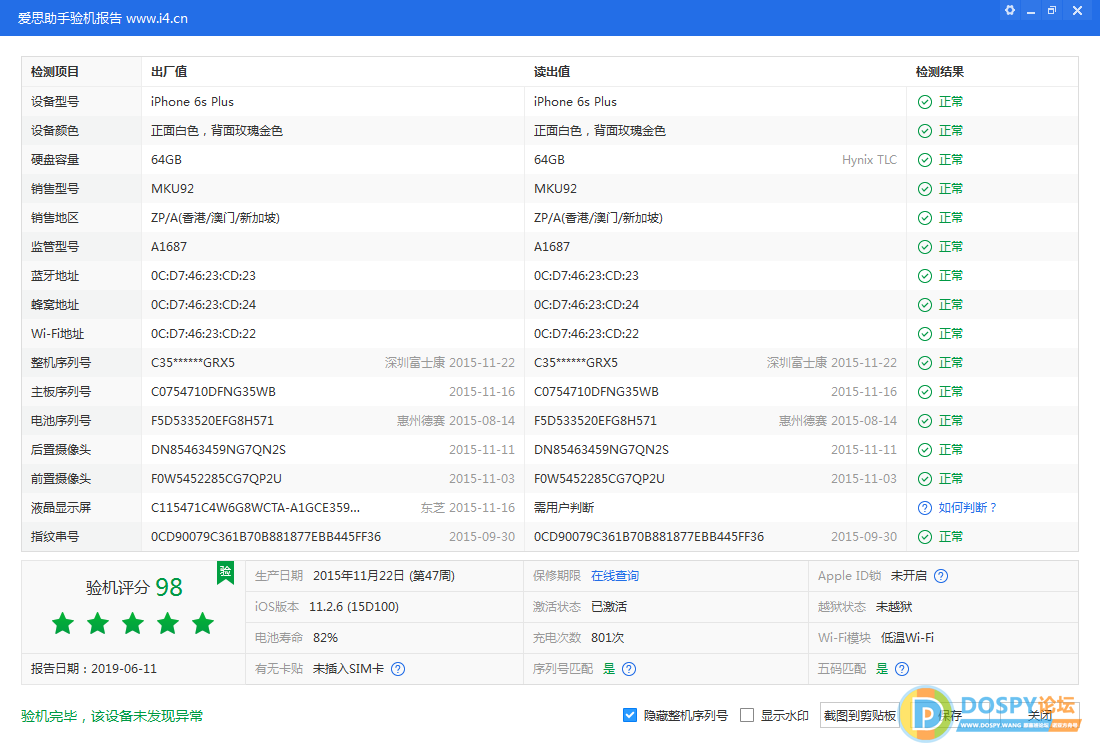Click the 保存 button
The width and height of the screenshot is (1100, 749).
951,715
